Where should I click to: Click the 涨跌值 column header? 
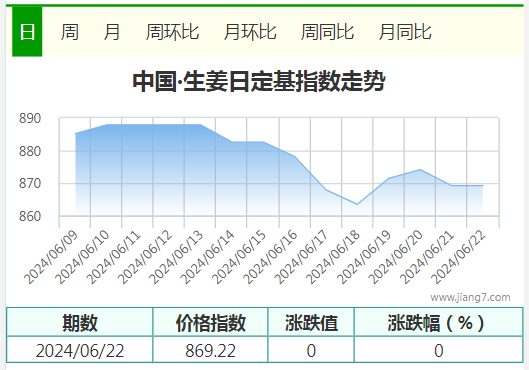tap(311, 322)
